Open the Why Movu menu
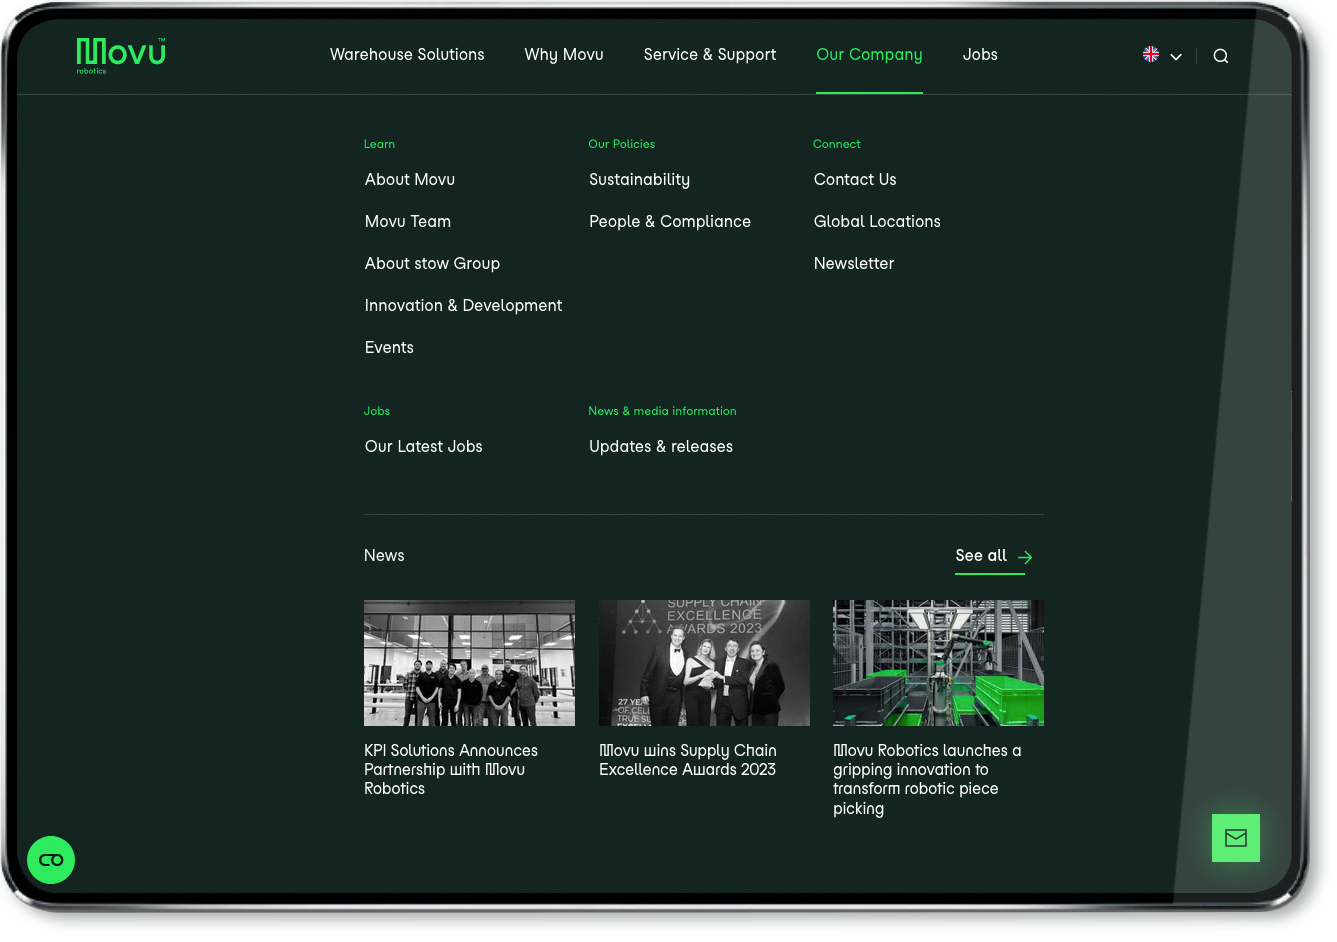 (x=564, y=55)
